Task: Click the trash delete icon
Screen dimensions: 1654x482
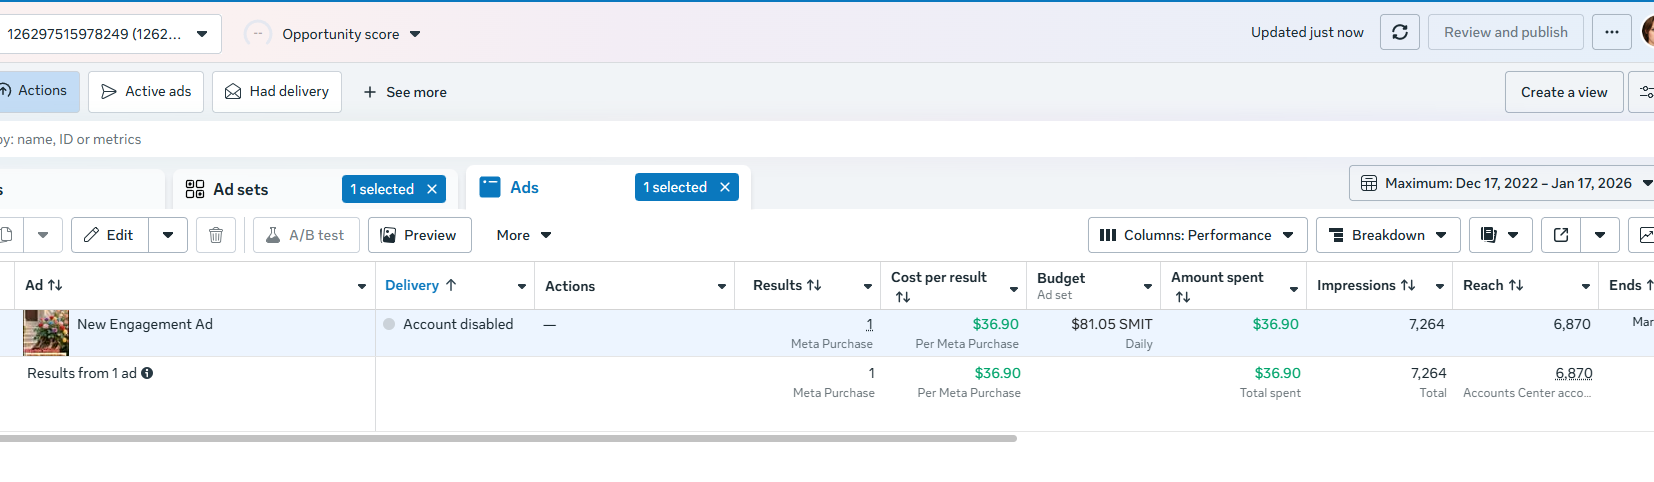Action: (x=216, y=235)
